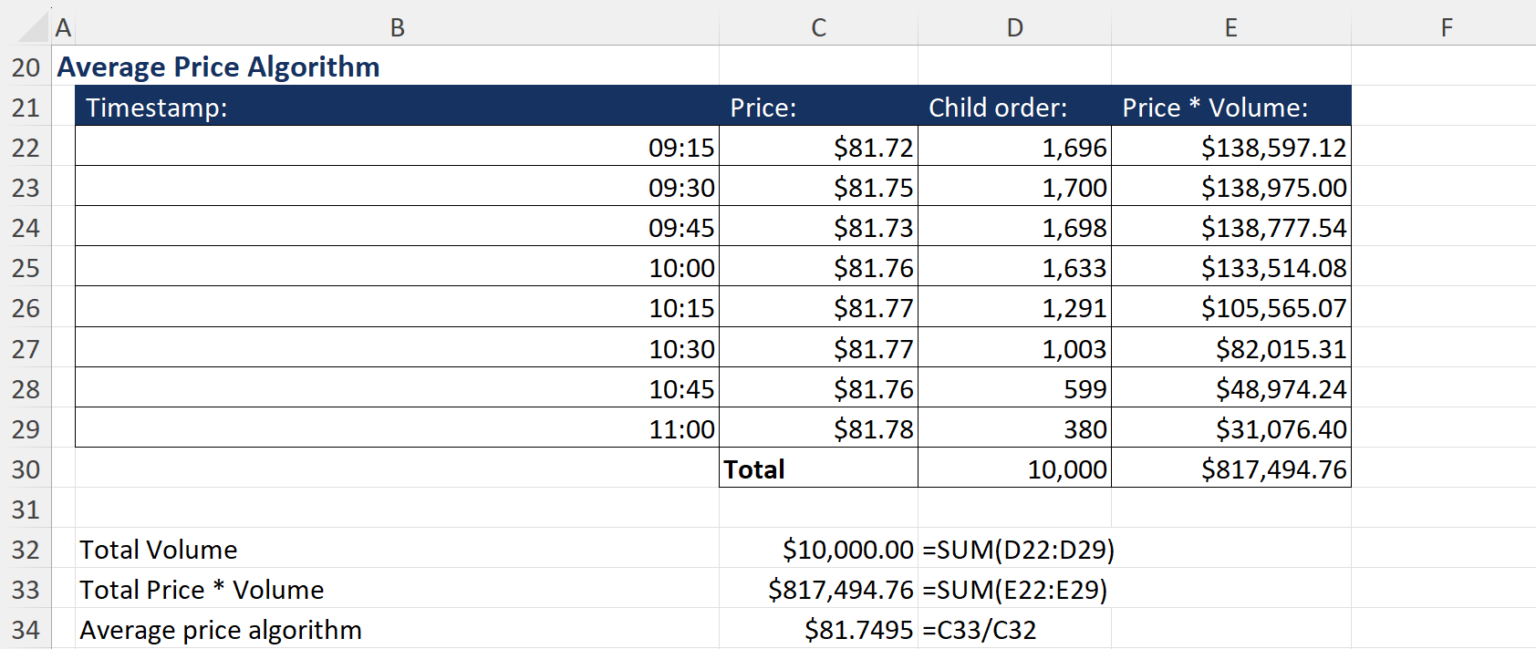Screen dimensions: 1536x649
Task: Click the Select All corner above row numbers
Action: click(22, 27)
